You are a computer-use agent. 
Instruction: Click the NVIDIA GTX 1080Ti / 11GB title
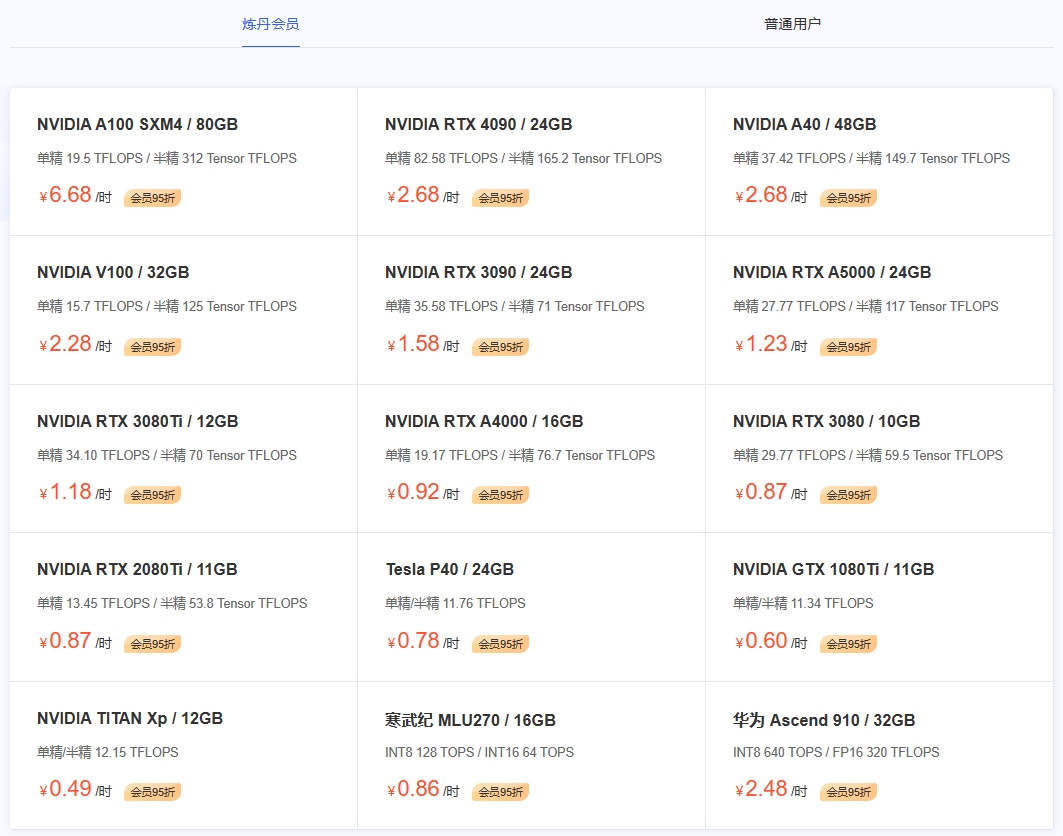(833, 570)
